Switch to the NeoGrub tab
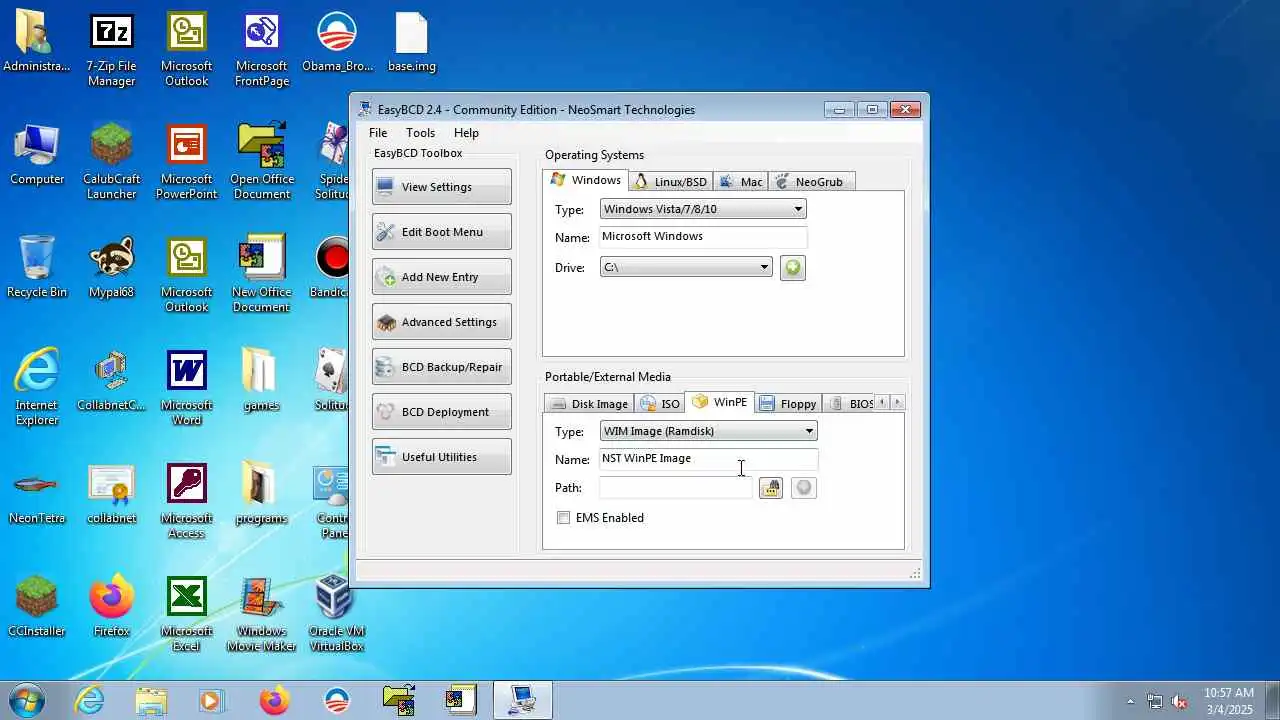Screen dimensions: 1280x720 [811, 182]
